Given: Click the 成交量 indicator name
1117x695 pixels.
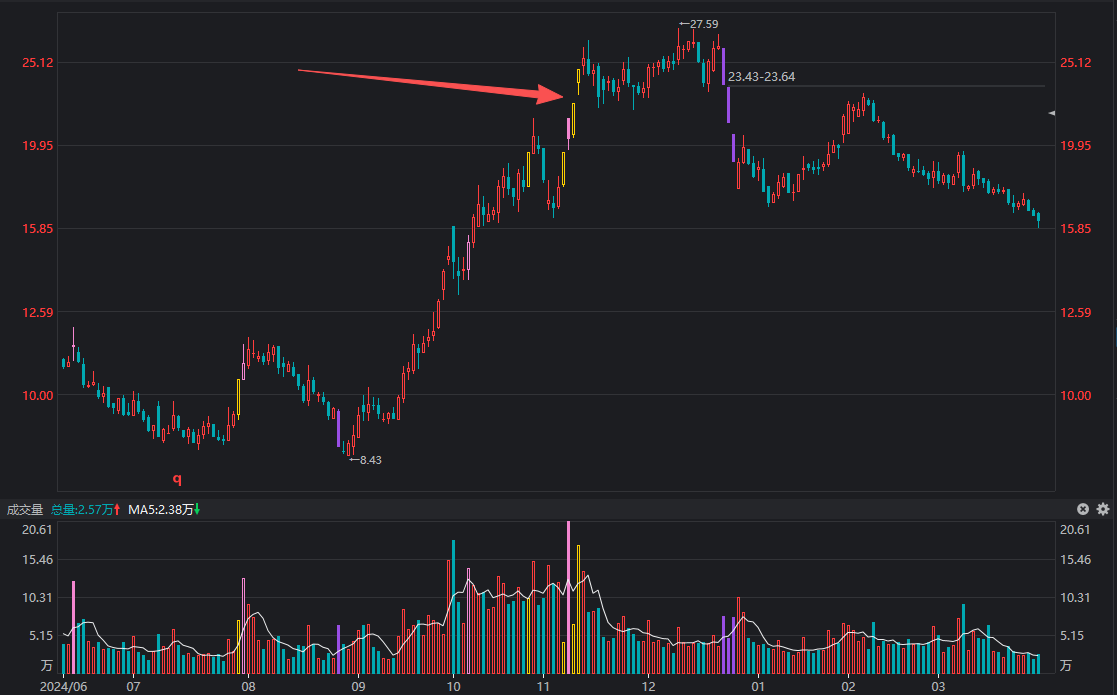Looking at the screenshot, I should pos(25,510).
